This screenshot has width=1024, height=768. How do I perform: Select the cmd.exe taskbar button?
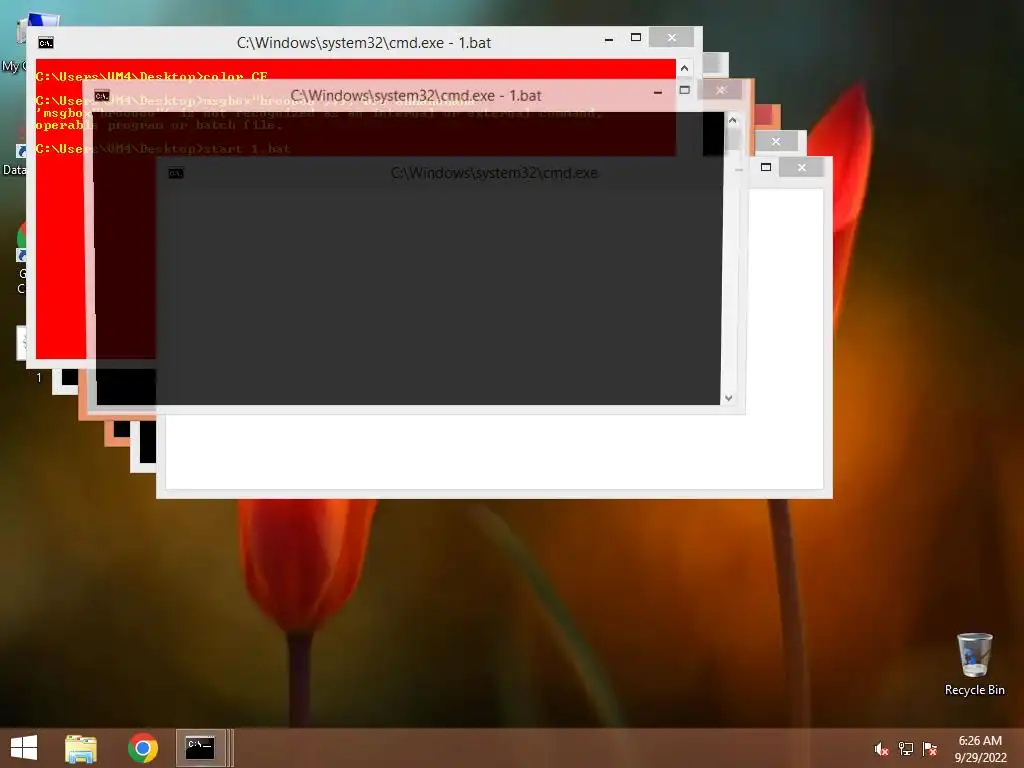pos(200,748)
